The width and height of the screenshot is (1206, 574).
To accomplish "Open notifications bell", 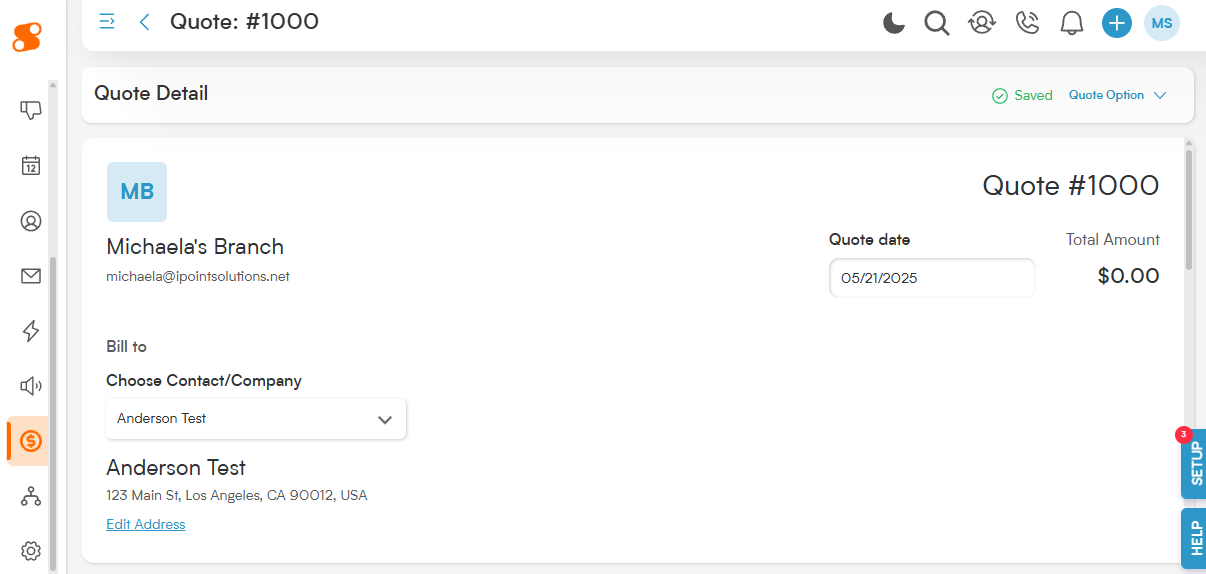I will click(1072, 23).
